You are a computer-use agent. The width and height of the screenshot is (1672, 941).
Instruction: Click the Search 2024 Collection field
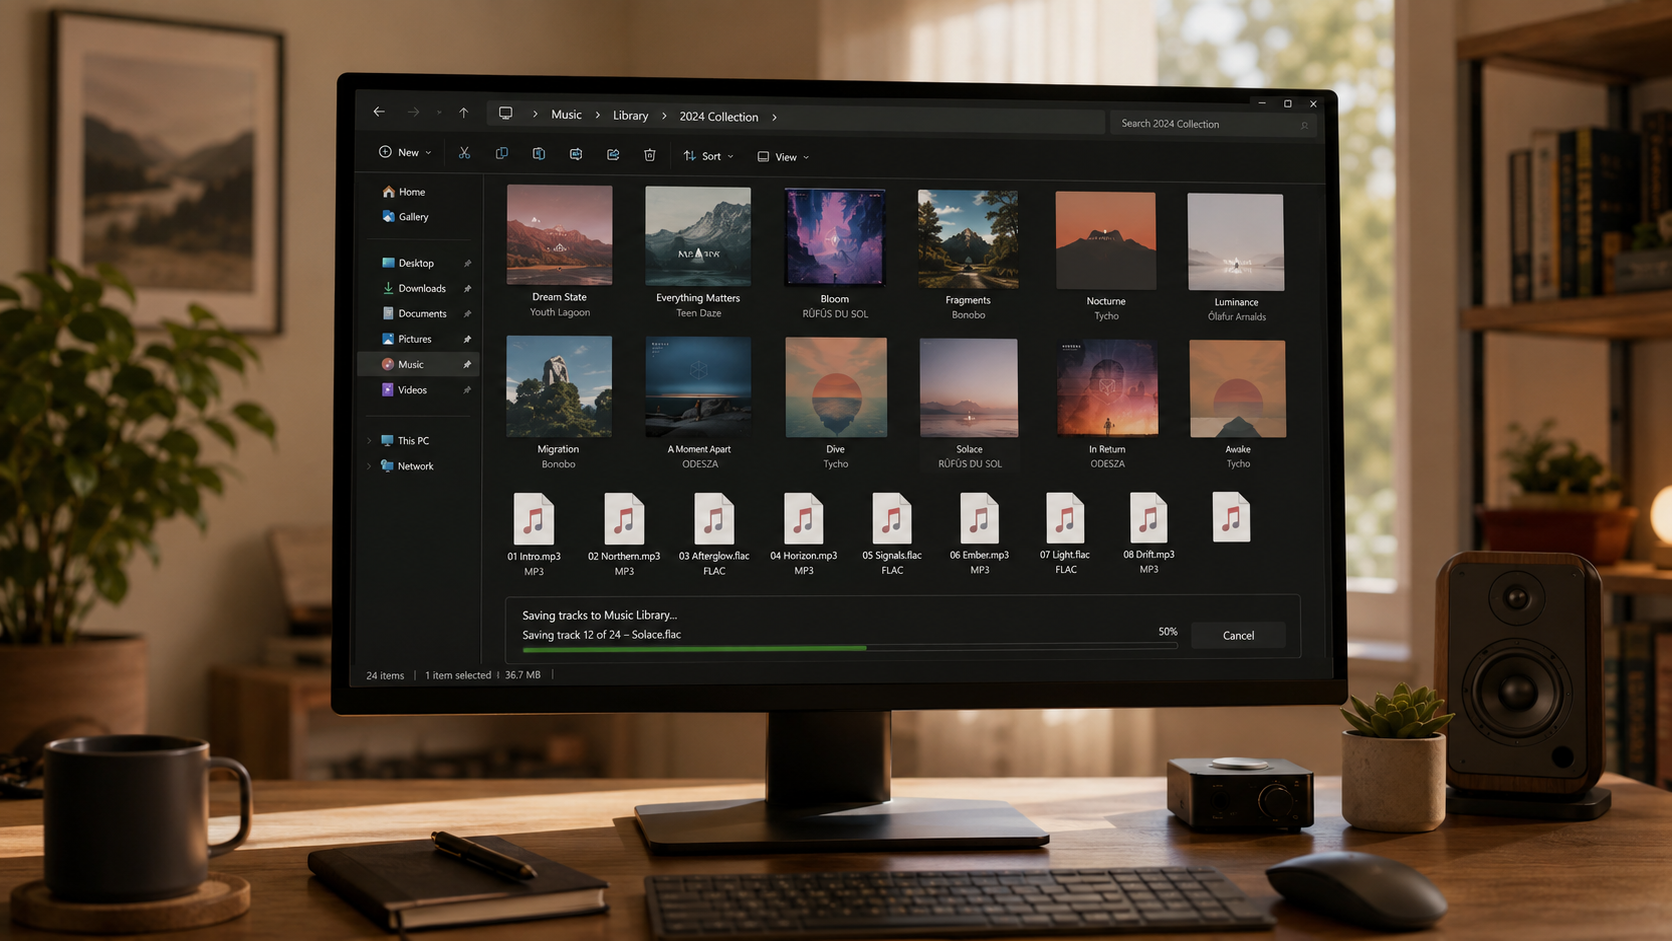(x=1212, y=124)
